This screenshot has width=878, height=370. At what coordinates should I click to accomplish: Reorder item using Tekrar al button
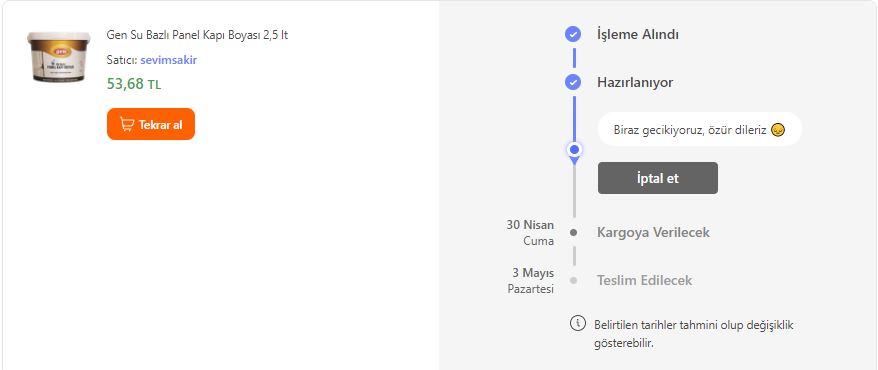[x=151, y=124]
